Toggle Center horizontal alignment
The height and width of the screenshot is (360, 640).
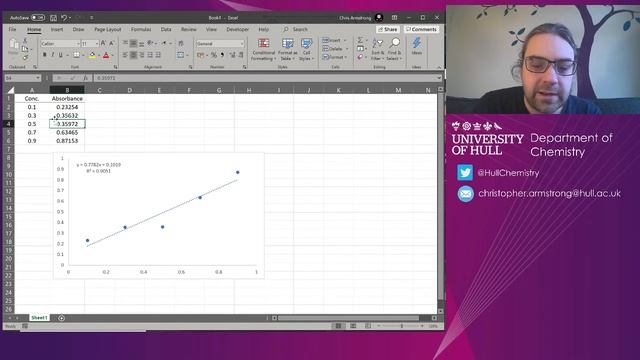(x=133, y=55)
